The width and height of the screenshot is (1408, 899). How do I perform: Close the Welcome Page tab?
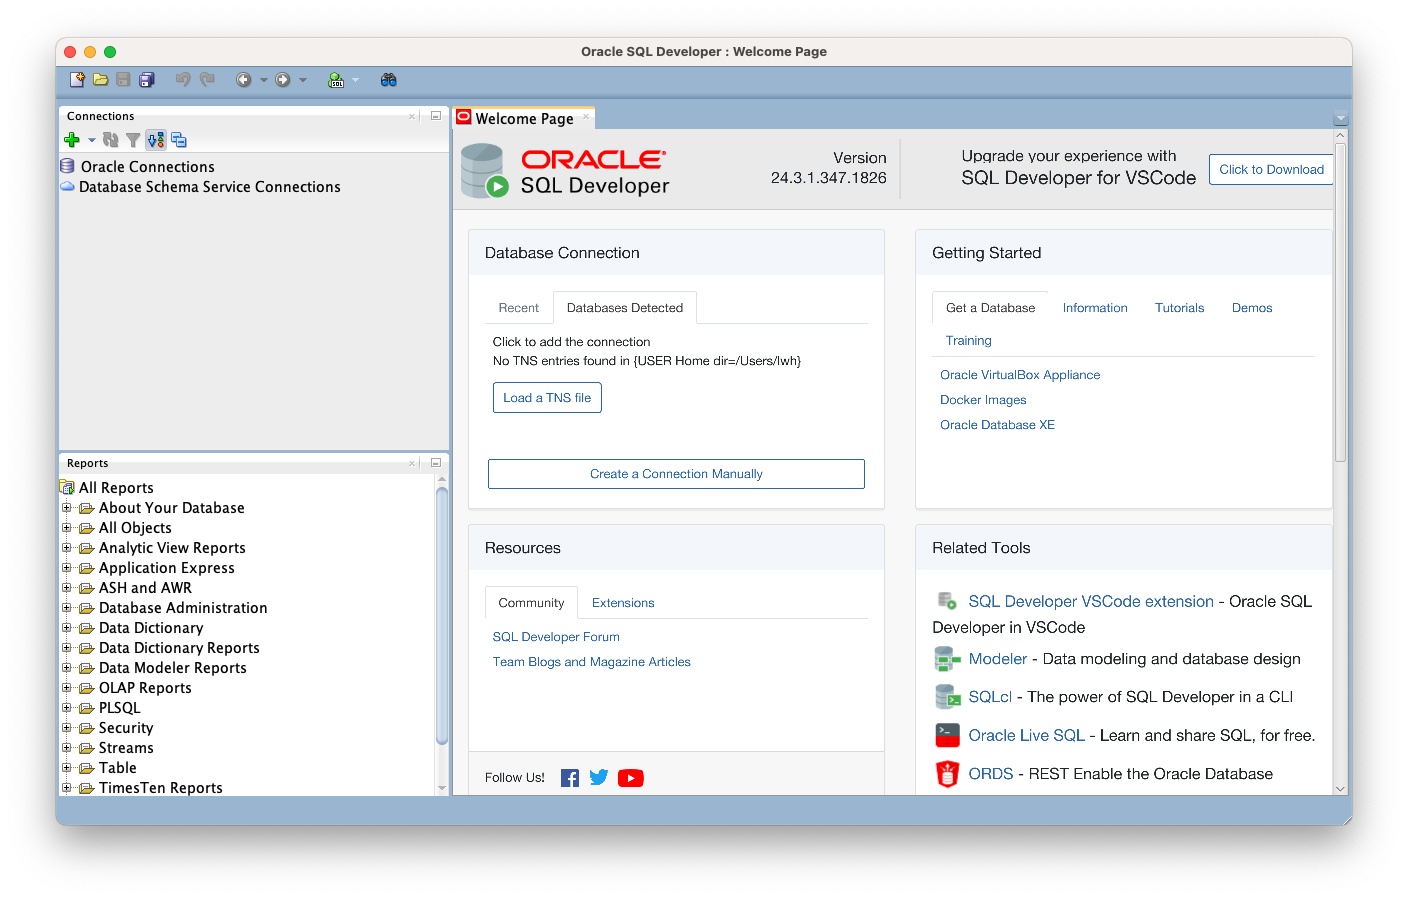coord(586,116)
